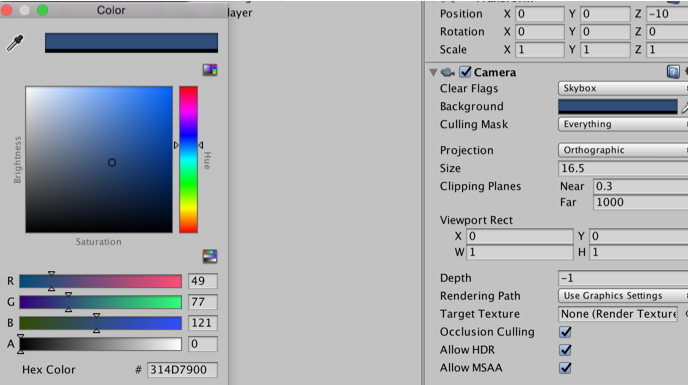Click the camera component icon
The width and height of the screenshot is (688, 385).
point(448,72)
